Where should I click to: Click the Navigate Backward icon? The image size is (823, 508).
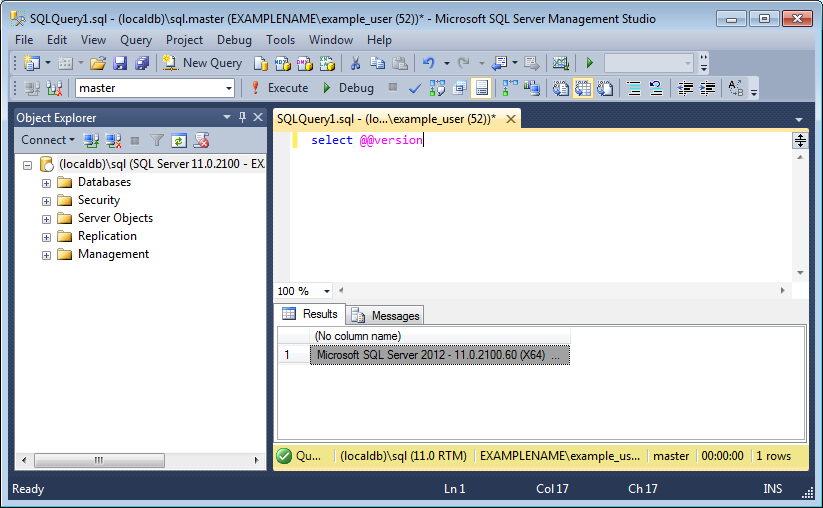point(499,64)
